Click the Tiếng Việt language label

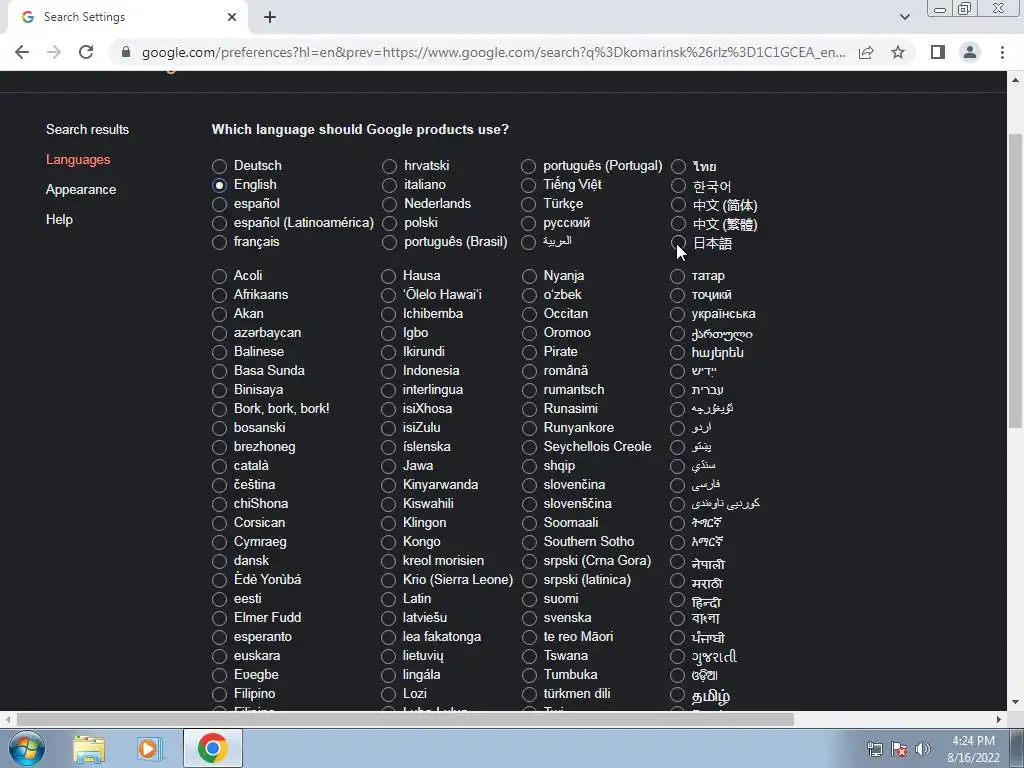click(572, 184)
